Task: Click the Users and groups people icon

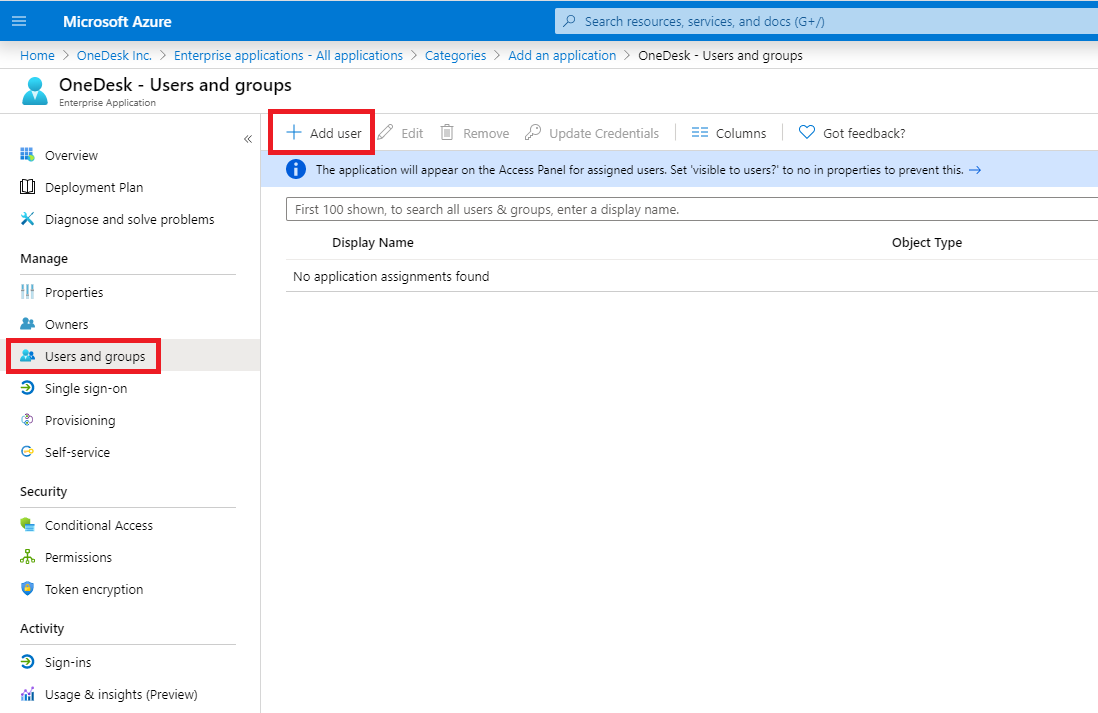Action: click(27, 356)
